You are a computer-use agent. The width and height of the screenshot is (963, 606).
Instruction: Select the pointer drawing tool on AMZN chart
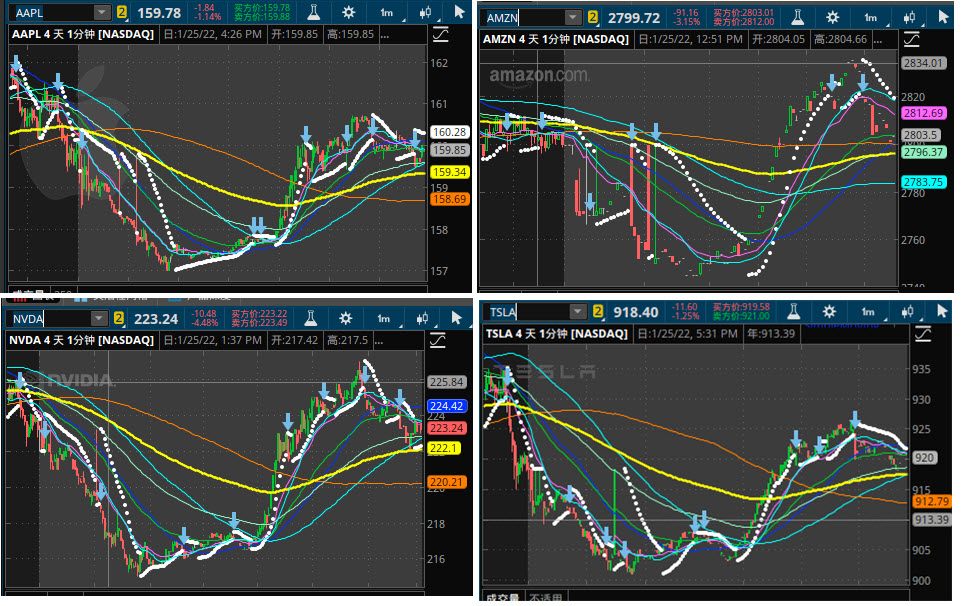943,17
